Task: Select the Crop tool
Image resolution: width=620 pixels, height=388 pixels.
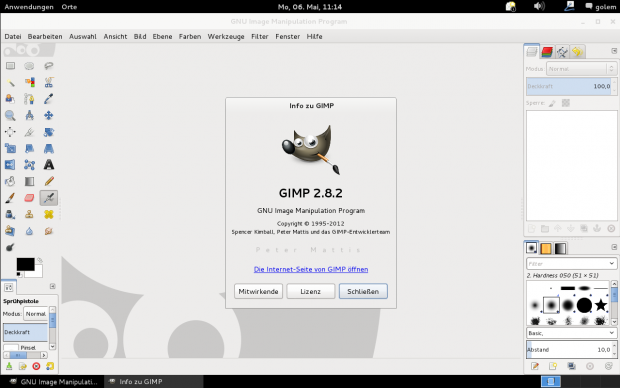Action: pyautogui.click(x=29, y=132)
